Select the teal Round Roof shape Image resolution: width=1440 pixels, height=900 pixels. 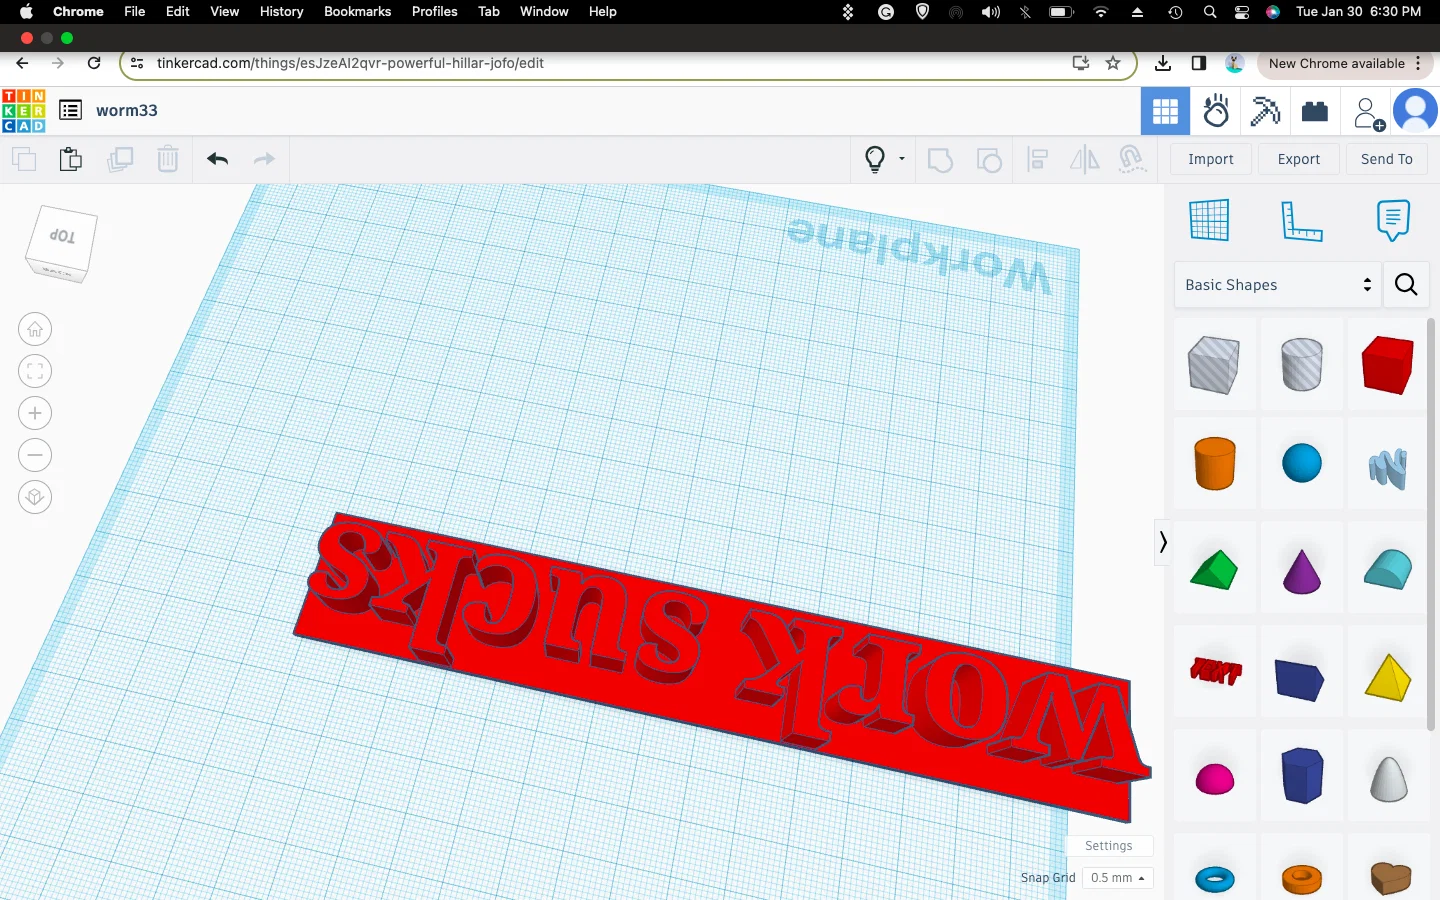(x=1388, y=569)
